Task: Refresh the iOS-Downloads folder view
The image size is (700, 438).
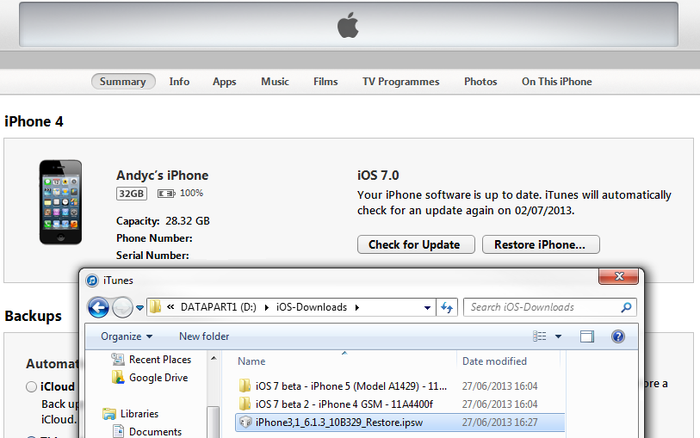Action: pos(447,307)
